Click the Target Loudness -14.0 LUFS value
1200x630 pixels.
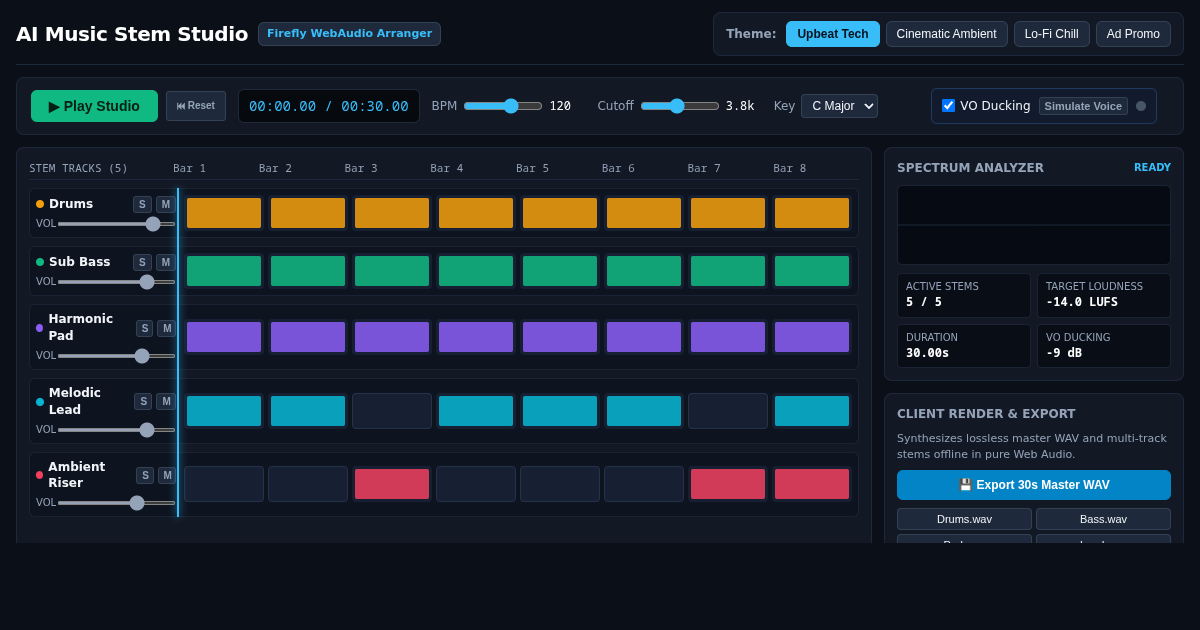[1082, 302]
